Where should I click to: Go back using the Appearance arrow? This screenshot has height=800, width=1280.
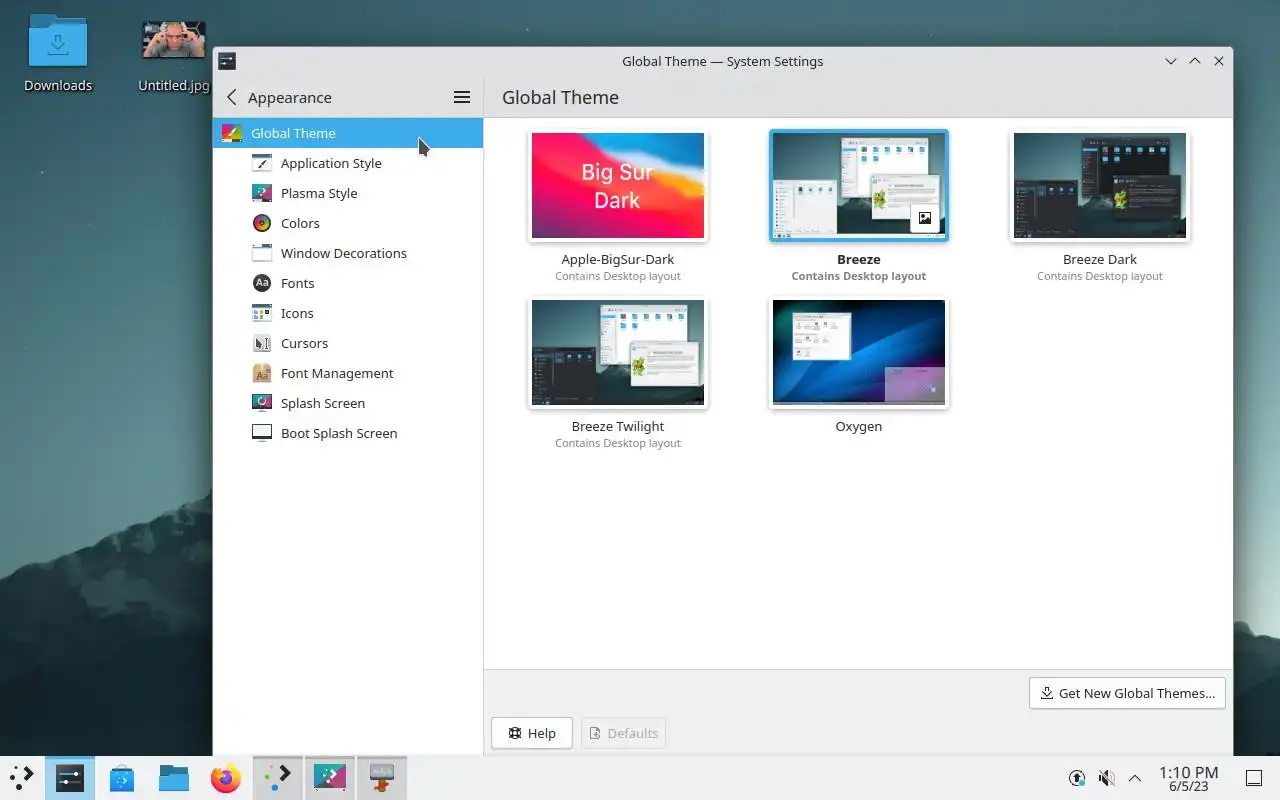click(232, 97)
